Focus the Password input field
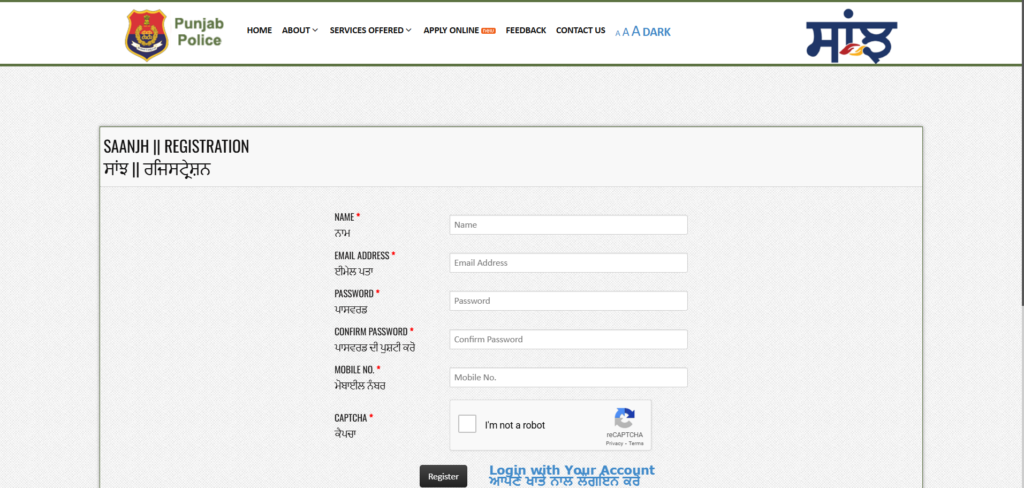 click(568, 301)
